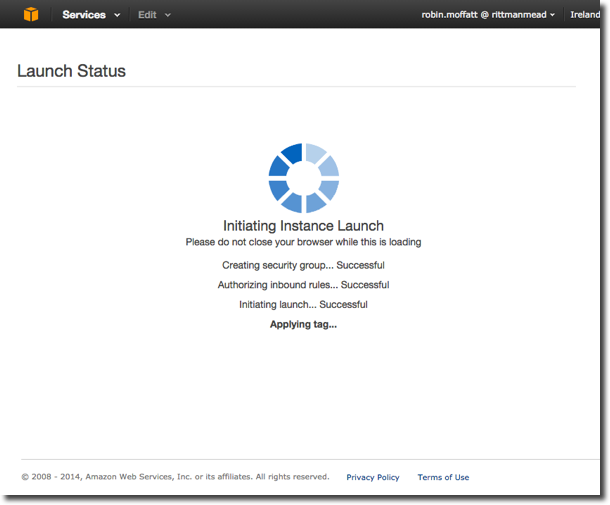Screen dimensions: 610x505
Task: Click the darkest blue spinner segment
Action: click(x=292, y=153)
